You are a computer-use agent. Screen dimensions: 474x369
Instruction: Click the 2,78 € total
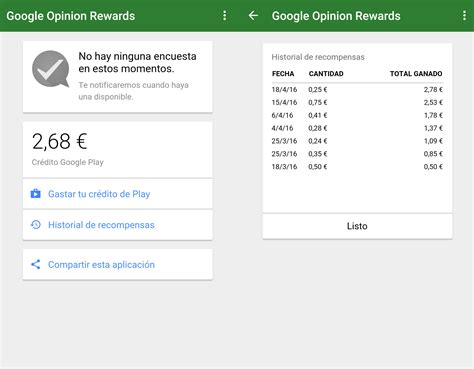[433, 90]
